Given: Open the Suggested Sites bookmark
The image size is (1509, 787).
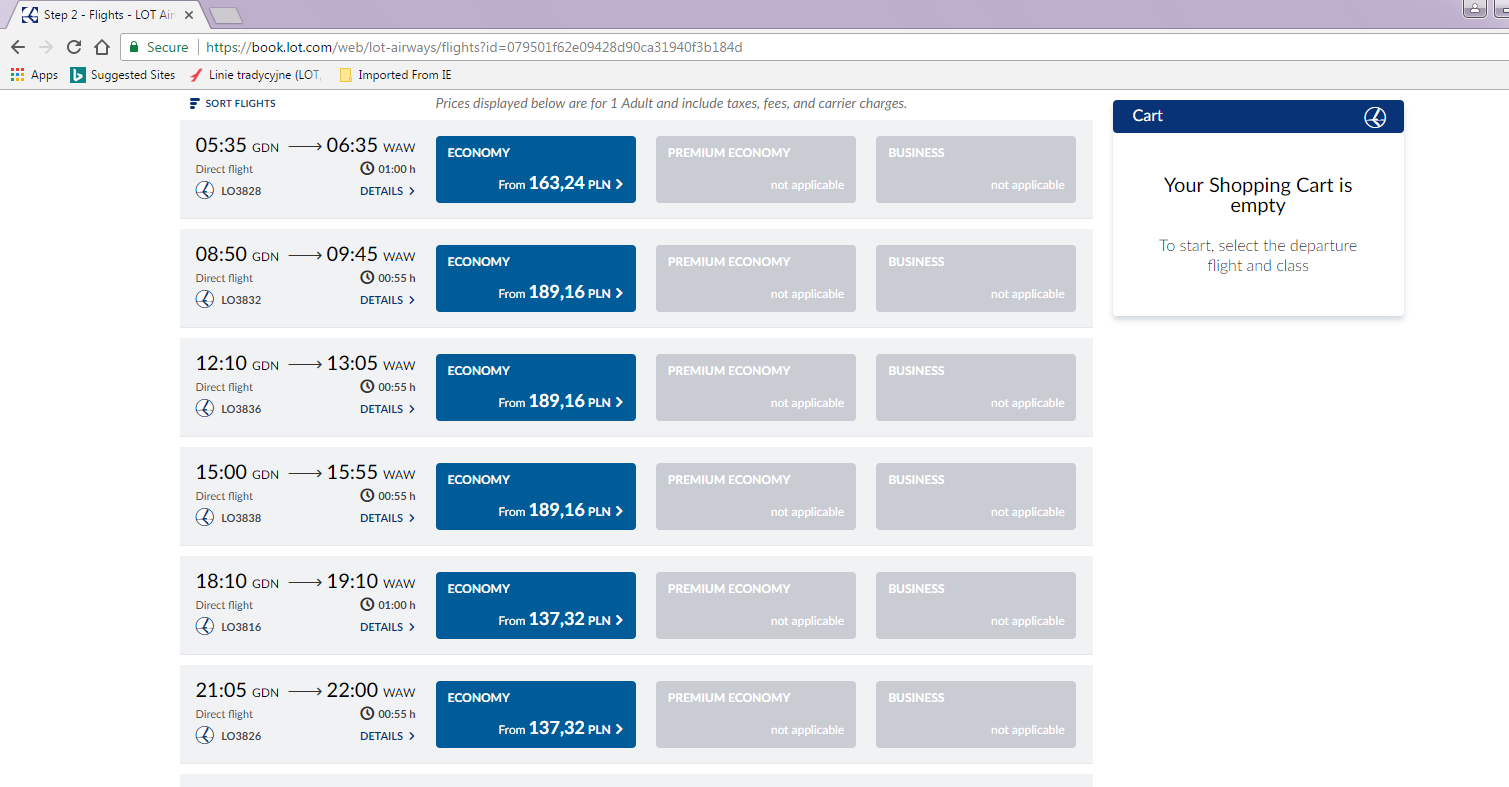Looking at the screenshot, I should (123, 75).
